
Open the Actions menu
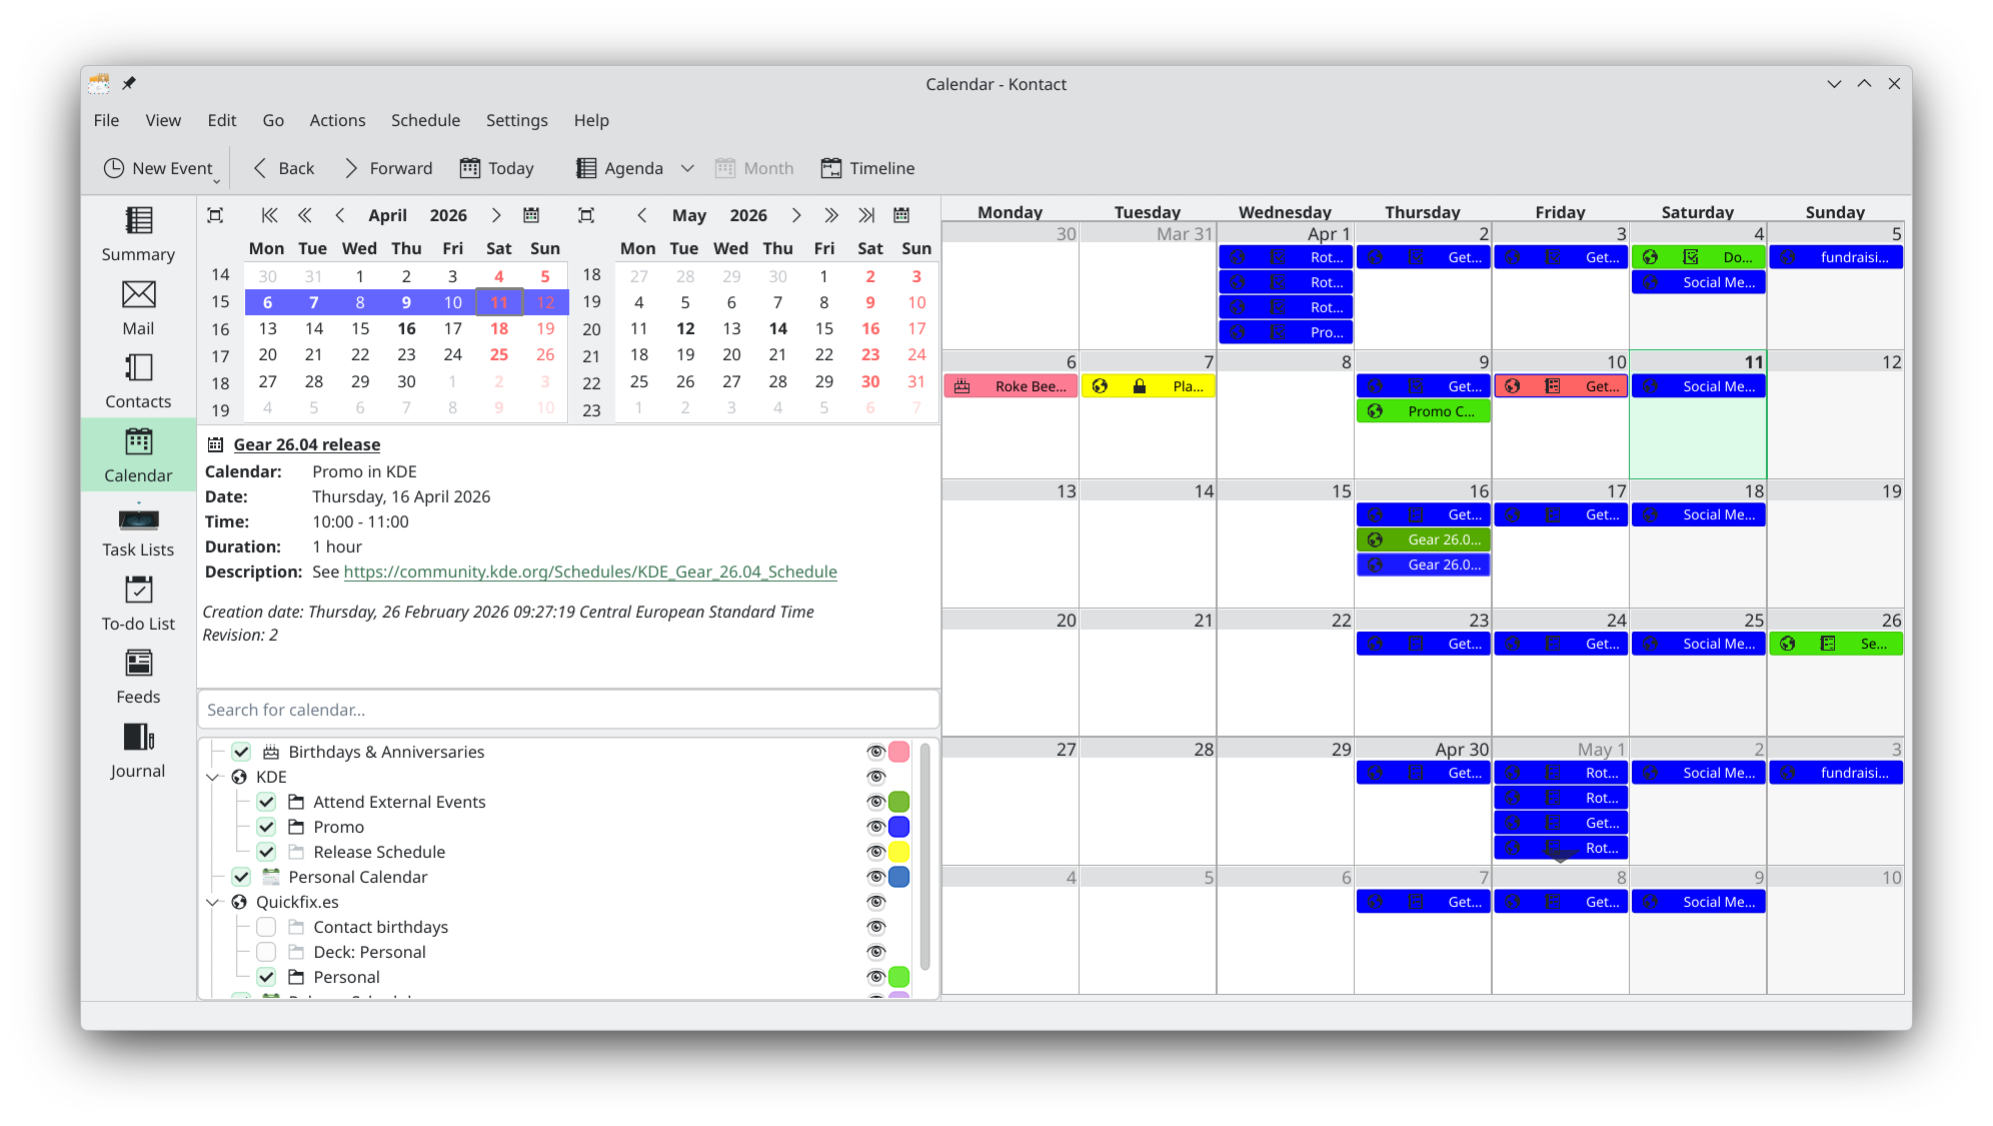(337, 120)
